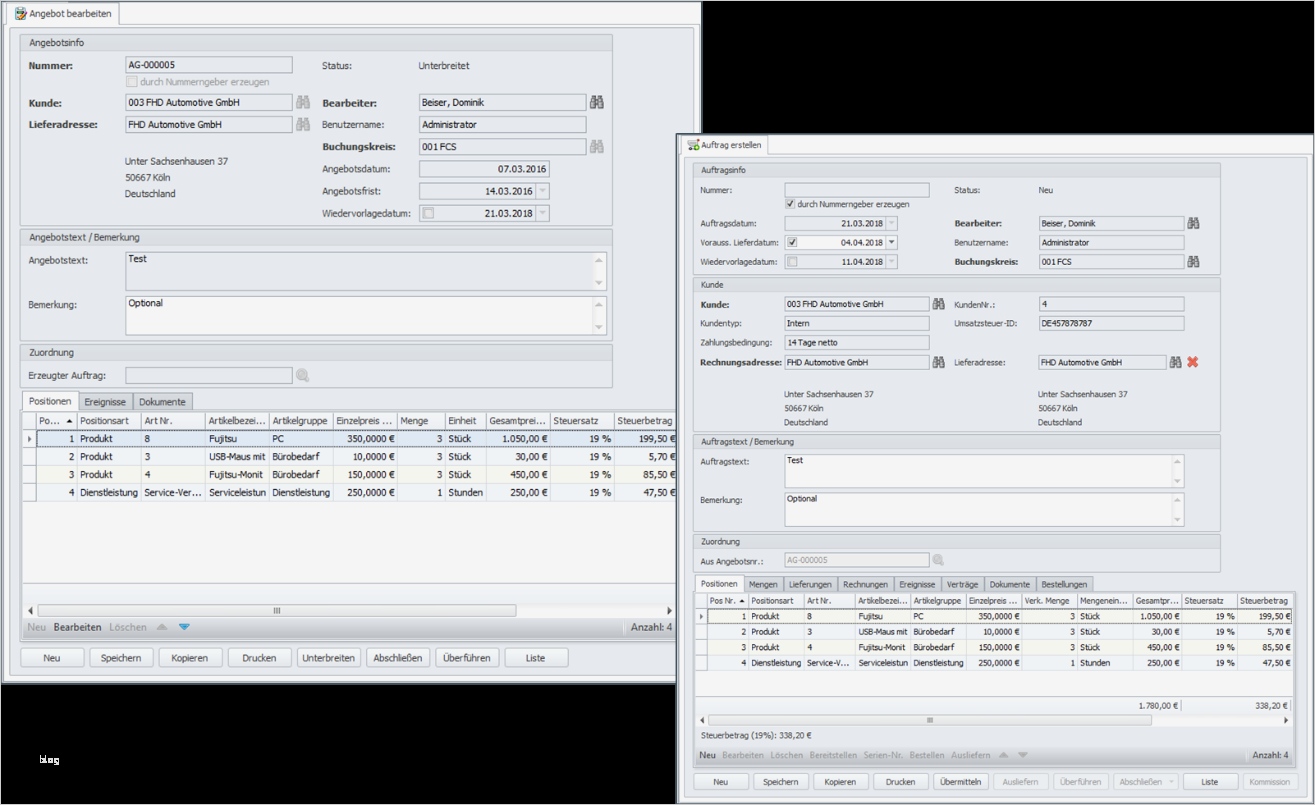Viewport: 1315px width, 805px height.
Task: Open Auftragsdatum date dropdown arrow
Action: pyautogui.click(x=891, y=223)
